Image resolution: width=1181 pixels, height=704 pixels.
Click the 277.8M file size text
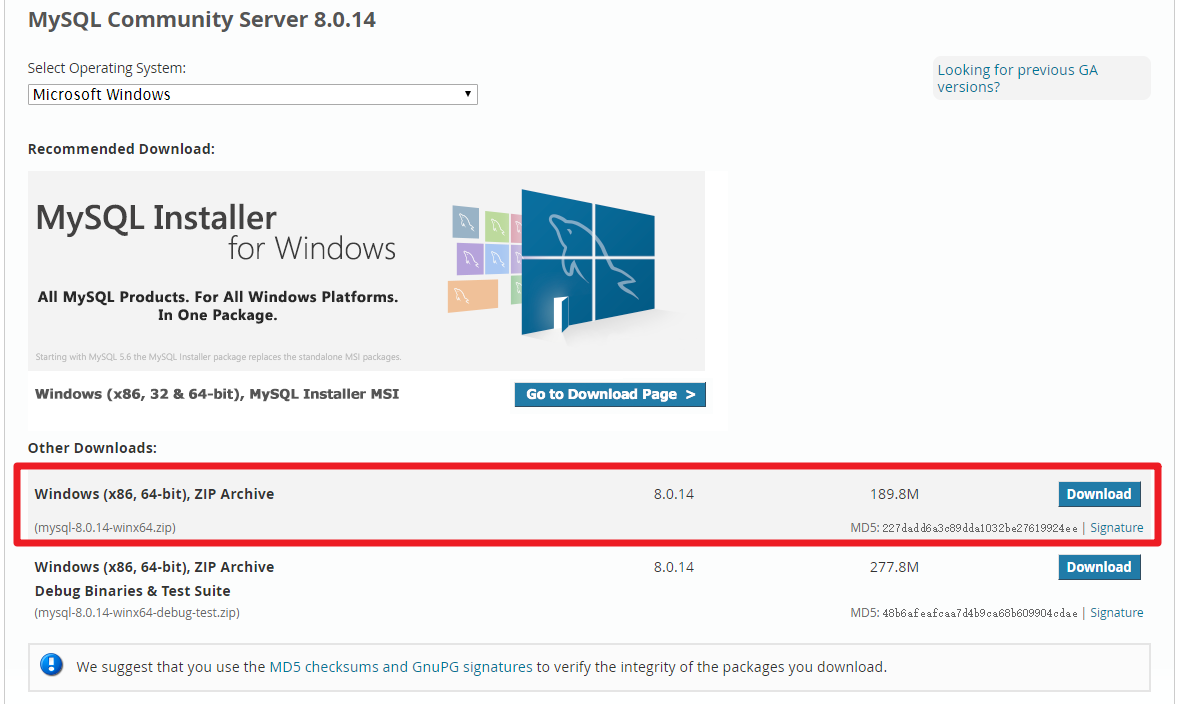click(894, 567)
